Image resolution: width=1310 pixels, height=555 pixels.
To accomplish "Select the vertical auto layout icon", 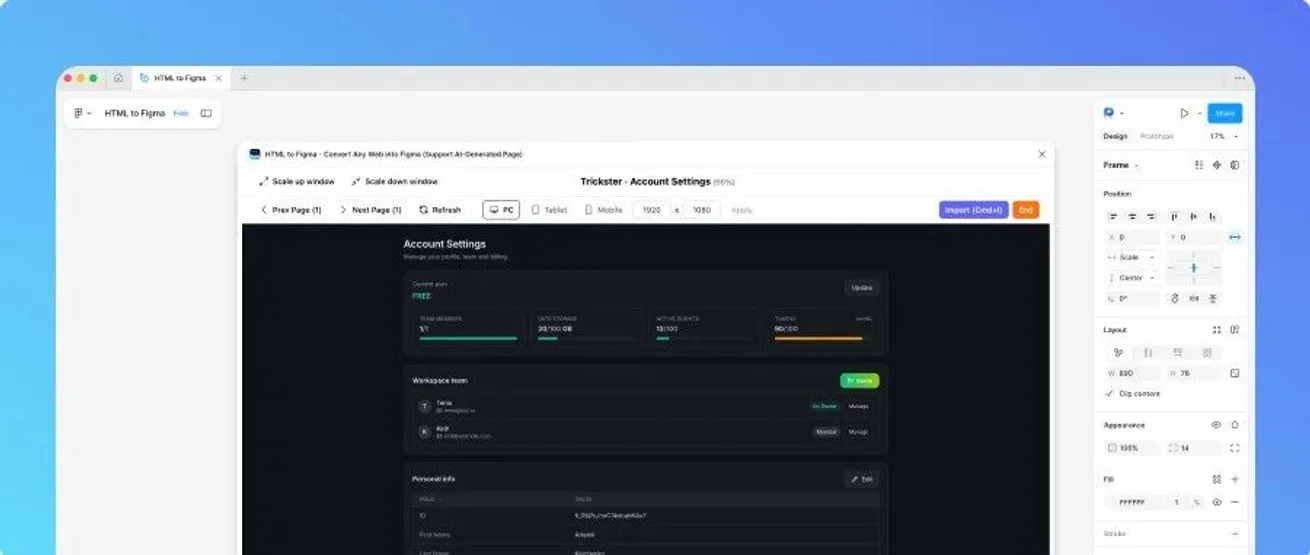I will (x=1148, y=353).
